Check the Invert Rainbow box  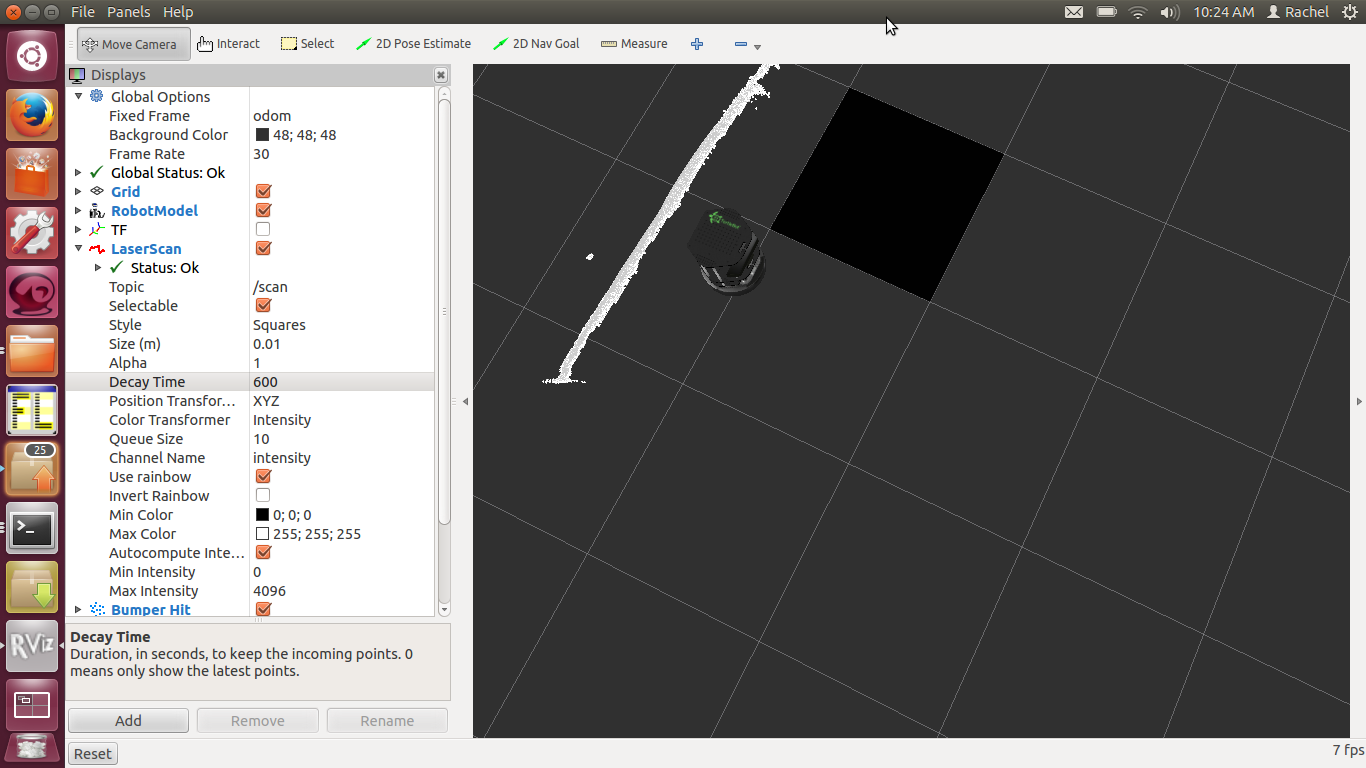click(263, 496)
